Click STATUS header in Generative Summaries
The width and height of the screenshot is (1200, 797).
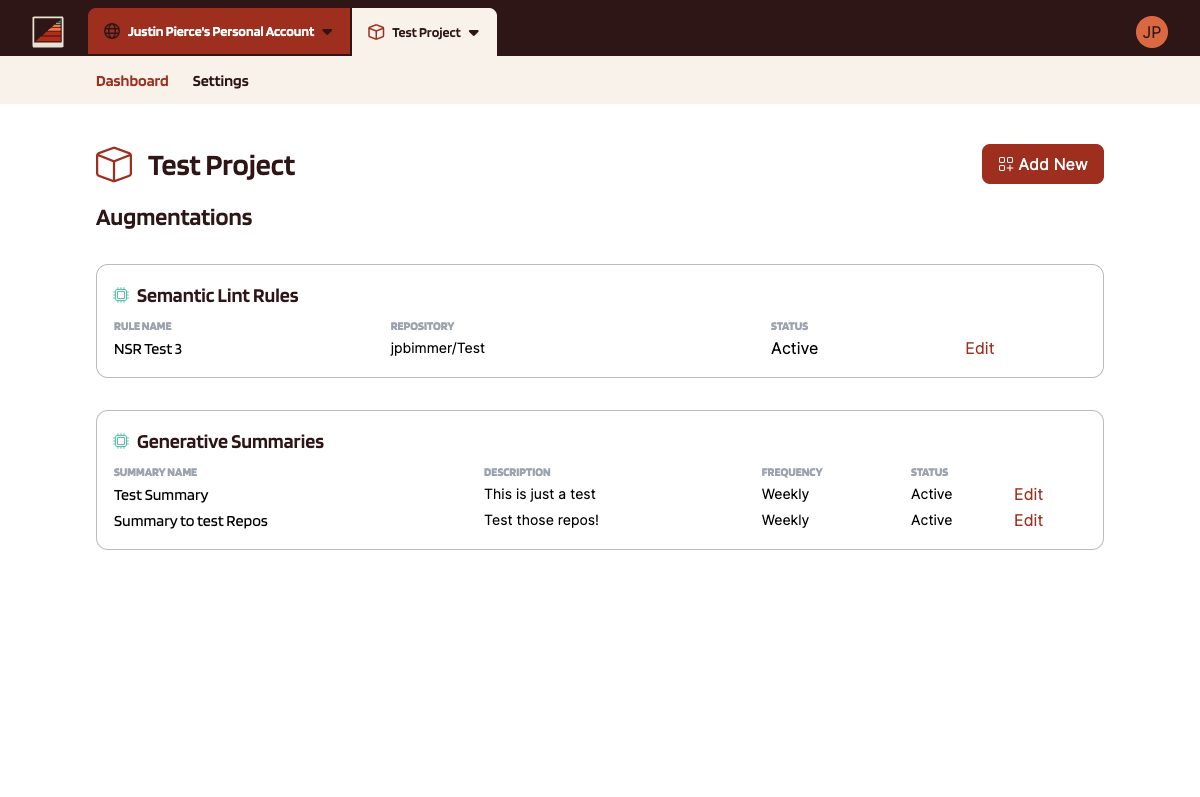tap(930, 472)
